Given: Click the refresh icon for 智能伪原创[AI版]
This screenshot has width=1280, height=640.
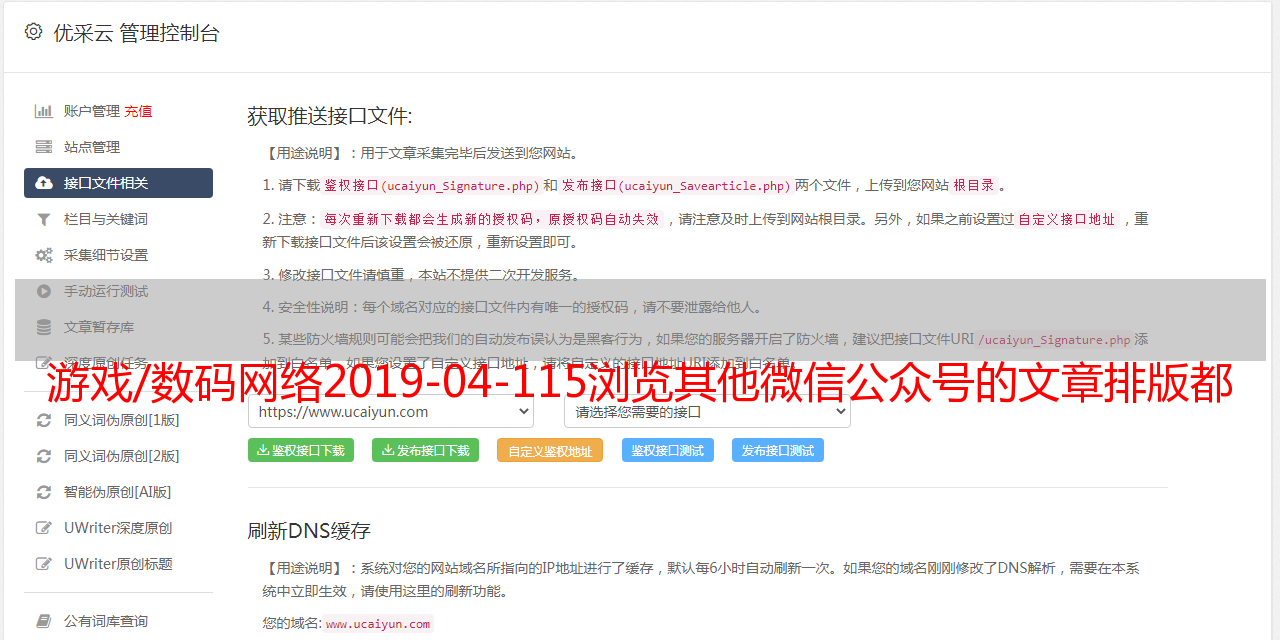Looking at the screenshot, I should click(44, 492).
